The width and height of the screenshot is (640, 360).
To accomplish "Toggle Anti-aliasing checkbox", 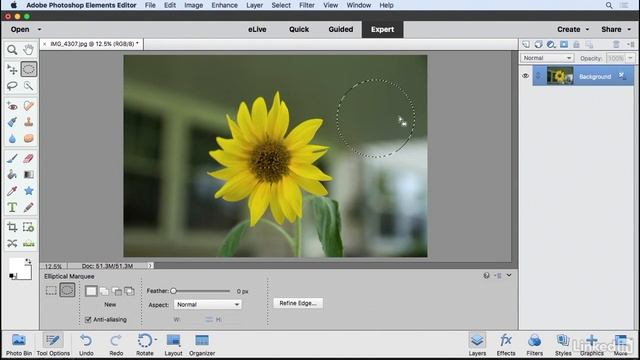I will (x=88, y=320).
